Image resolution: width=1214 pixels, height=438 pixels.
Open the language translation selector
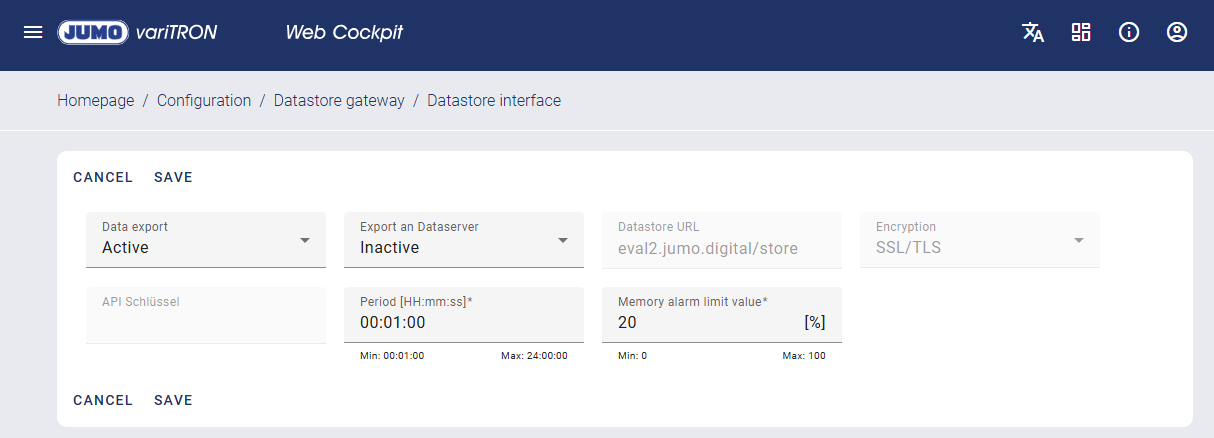coord(1033,32)
